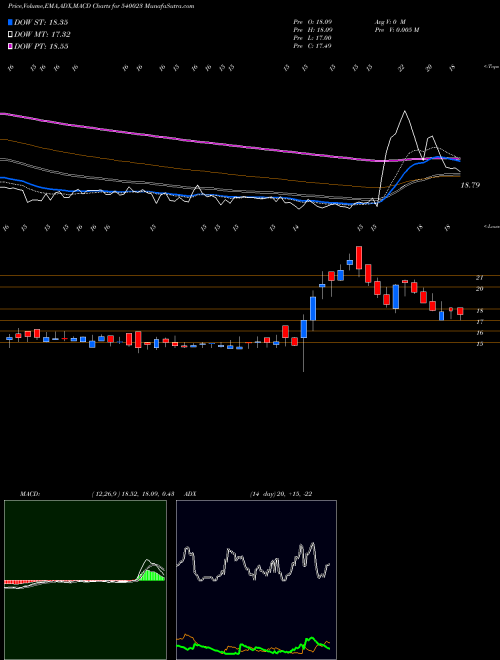
Task: Click the ADX '(14 day) 20, +15, -22' values
Action: [x=281, y=494]
